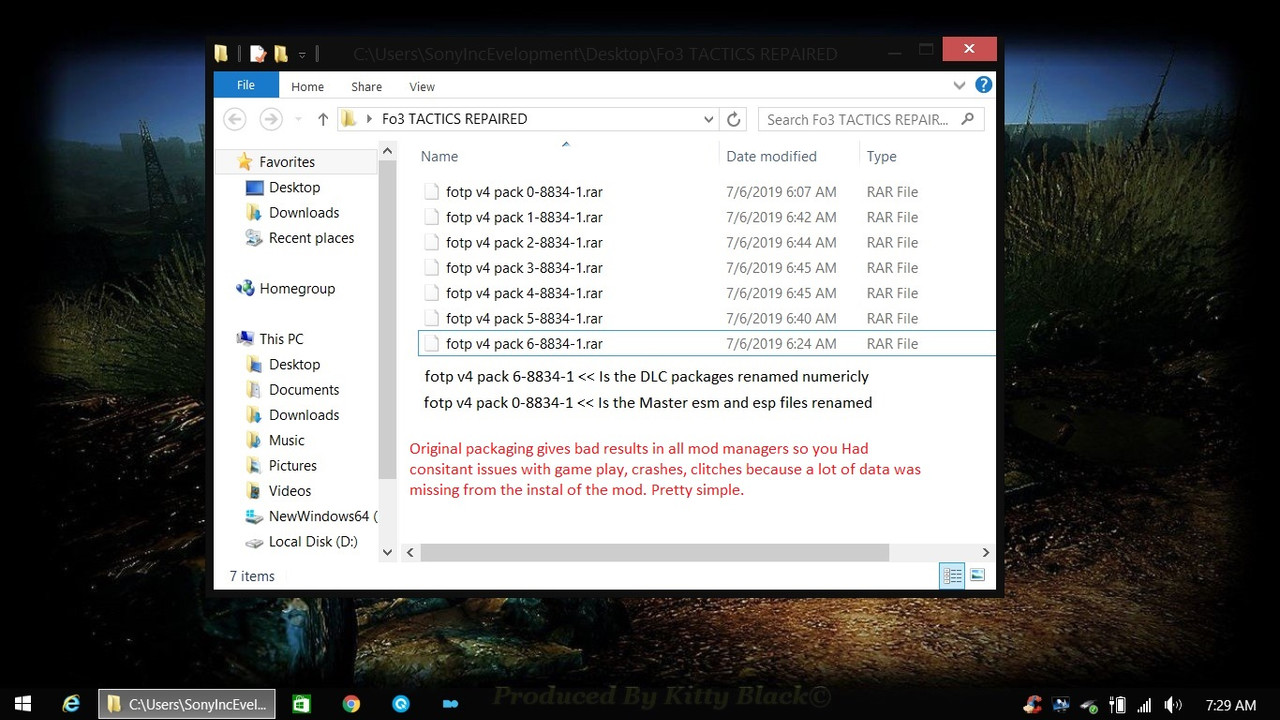Image resolution: width=1280 pixels, height=720 pixels.
Task: Open the recent locations dropdown arrow
Action: [x=298, y=120]
